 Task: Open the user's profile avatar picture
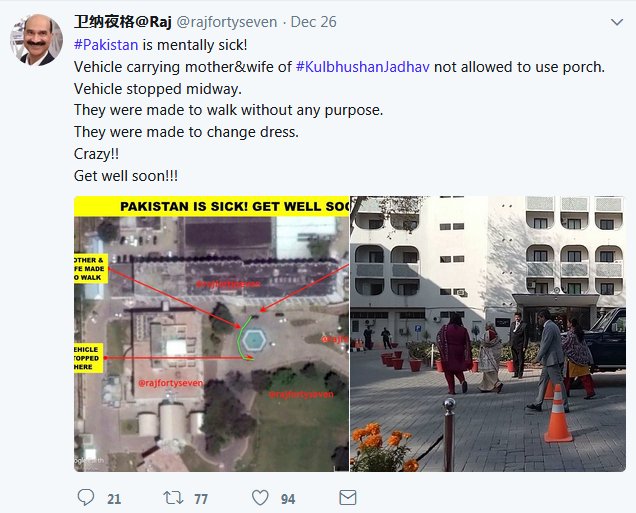[37, 39]
